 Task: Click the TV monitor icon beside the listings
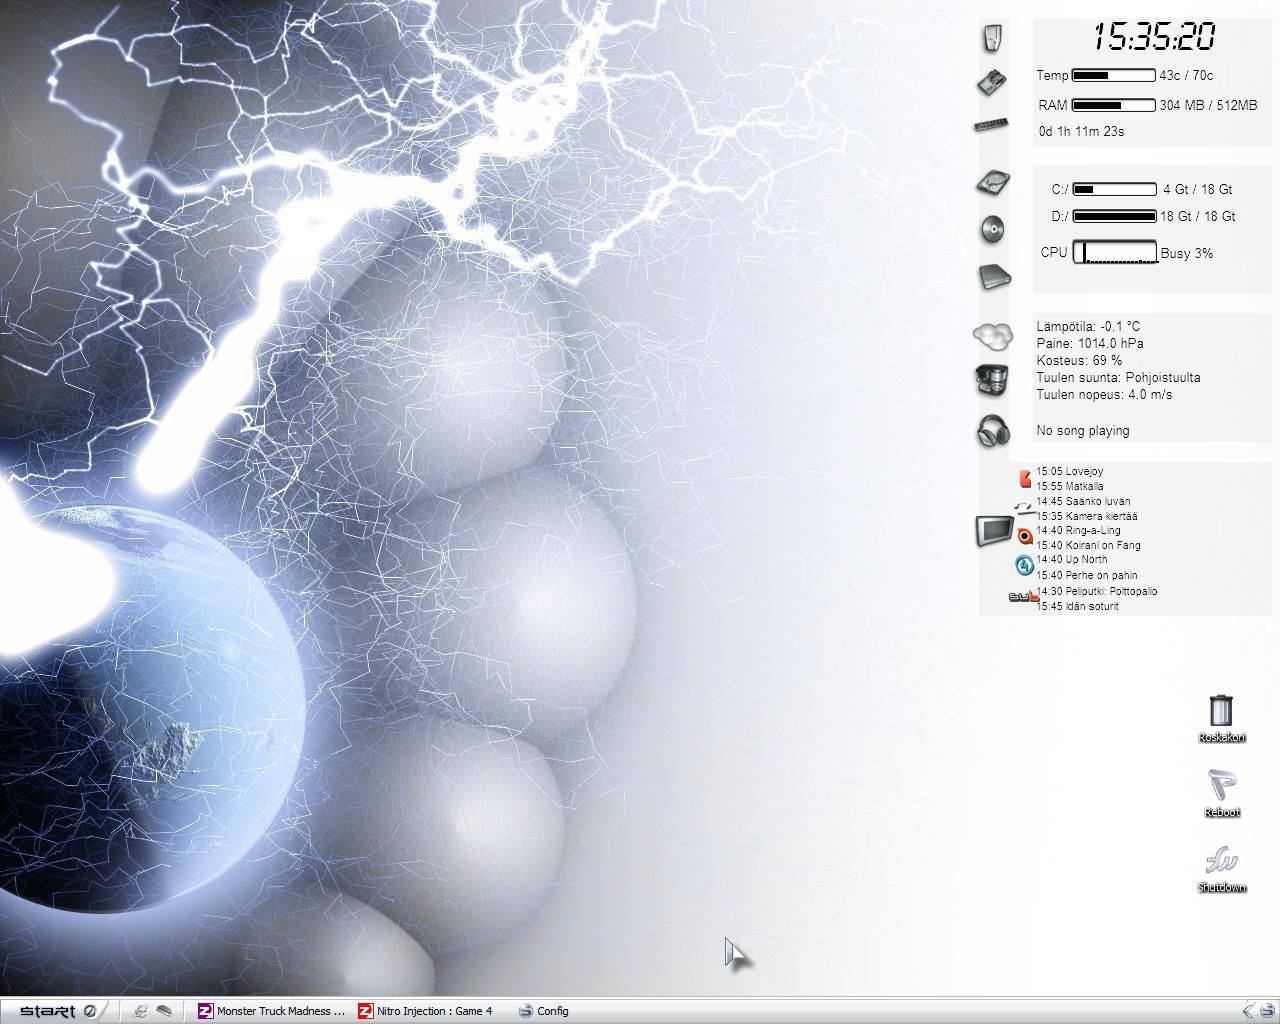coord(994,530)
